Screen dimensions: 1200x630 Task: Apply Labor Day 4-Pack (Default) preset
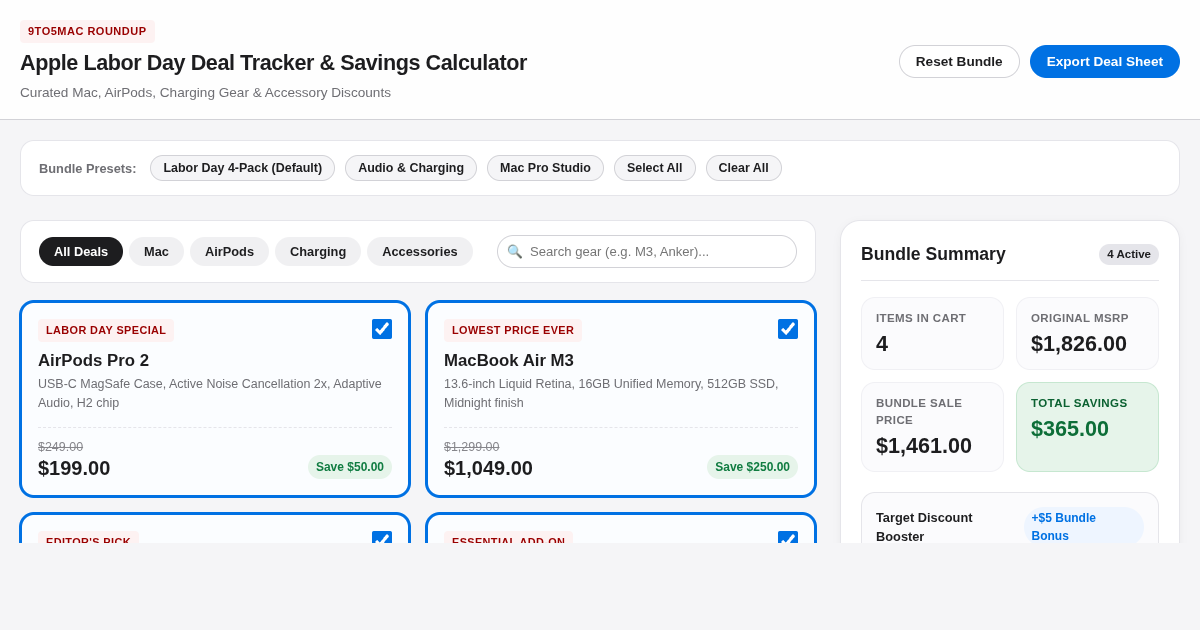coord(243,168)
